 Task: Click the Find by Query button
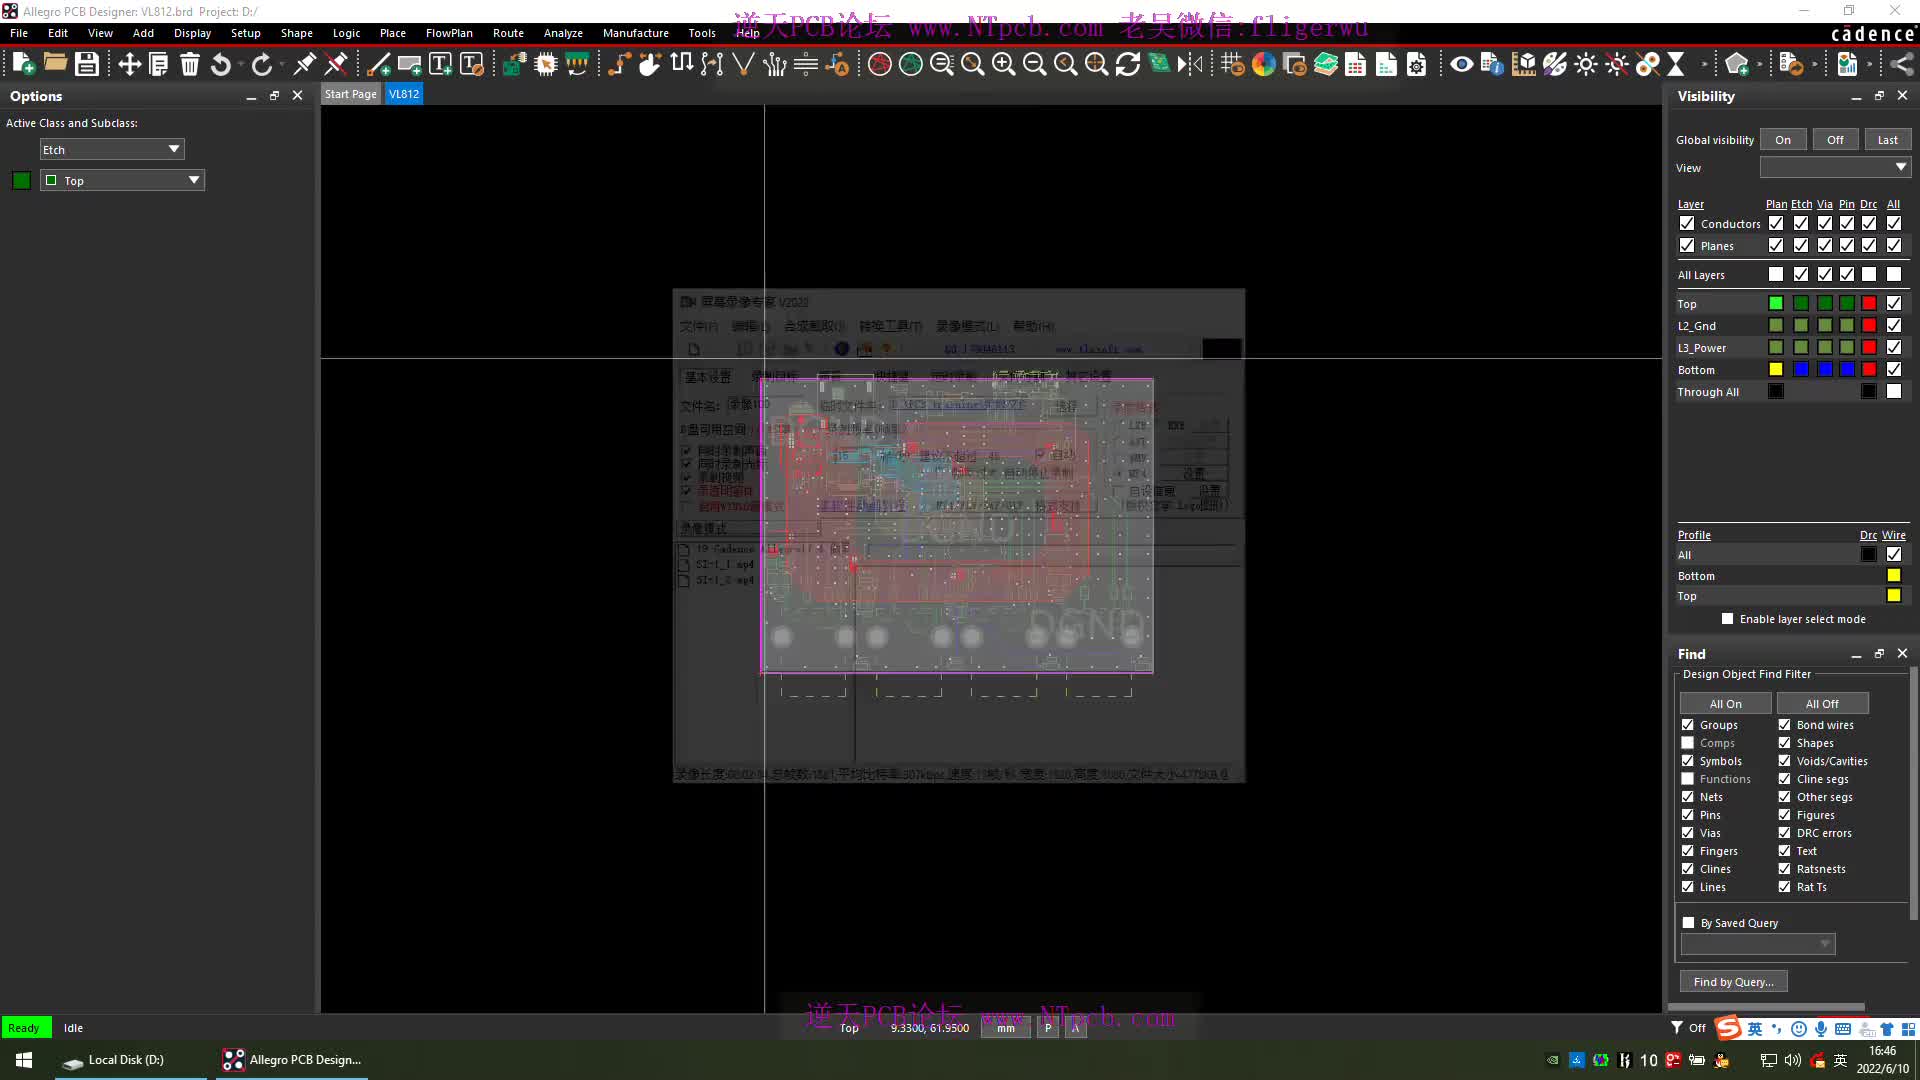(1734, 982)
